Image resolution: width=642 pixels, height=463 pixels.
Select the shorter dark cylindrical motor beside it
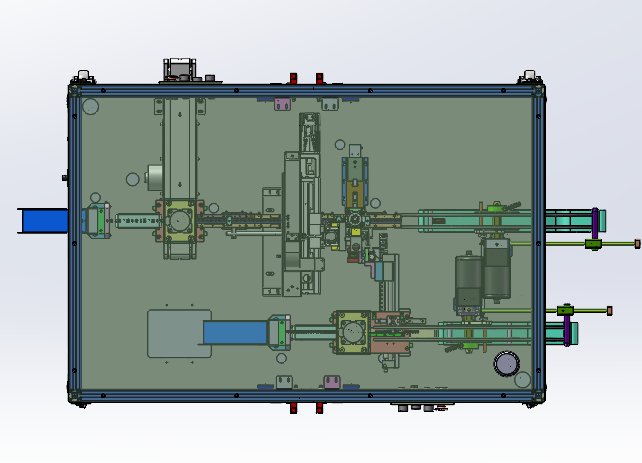pyautogui.click(x=468, y=281)
